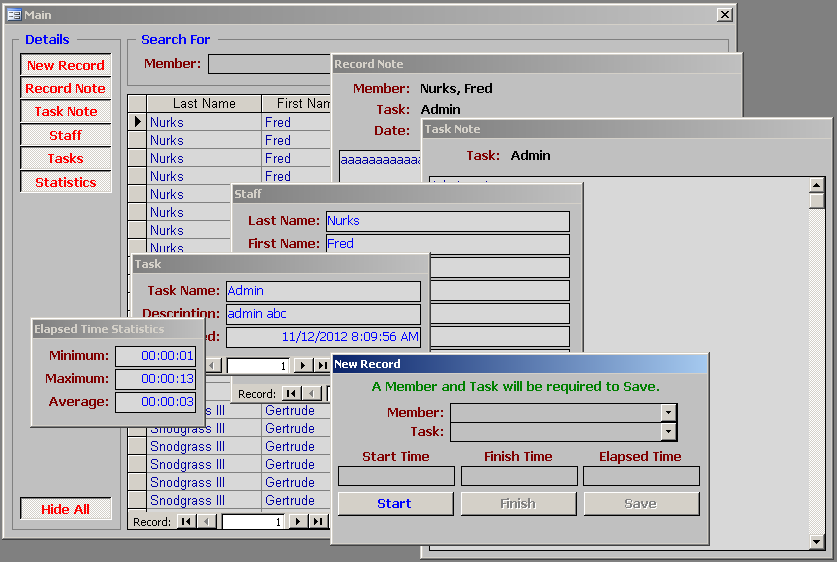This screenshot has height=562, width=837.
Task: Show the Staff form from Details
Action: pyautogui.click(x=66, y=135)
